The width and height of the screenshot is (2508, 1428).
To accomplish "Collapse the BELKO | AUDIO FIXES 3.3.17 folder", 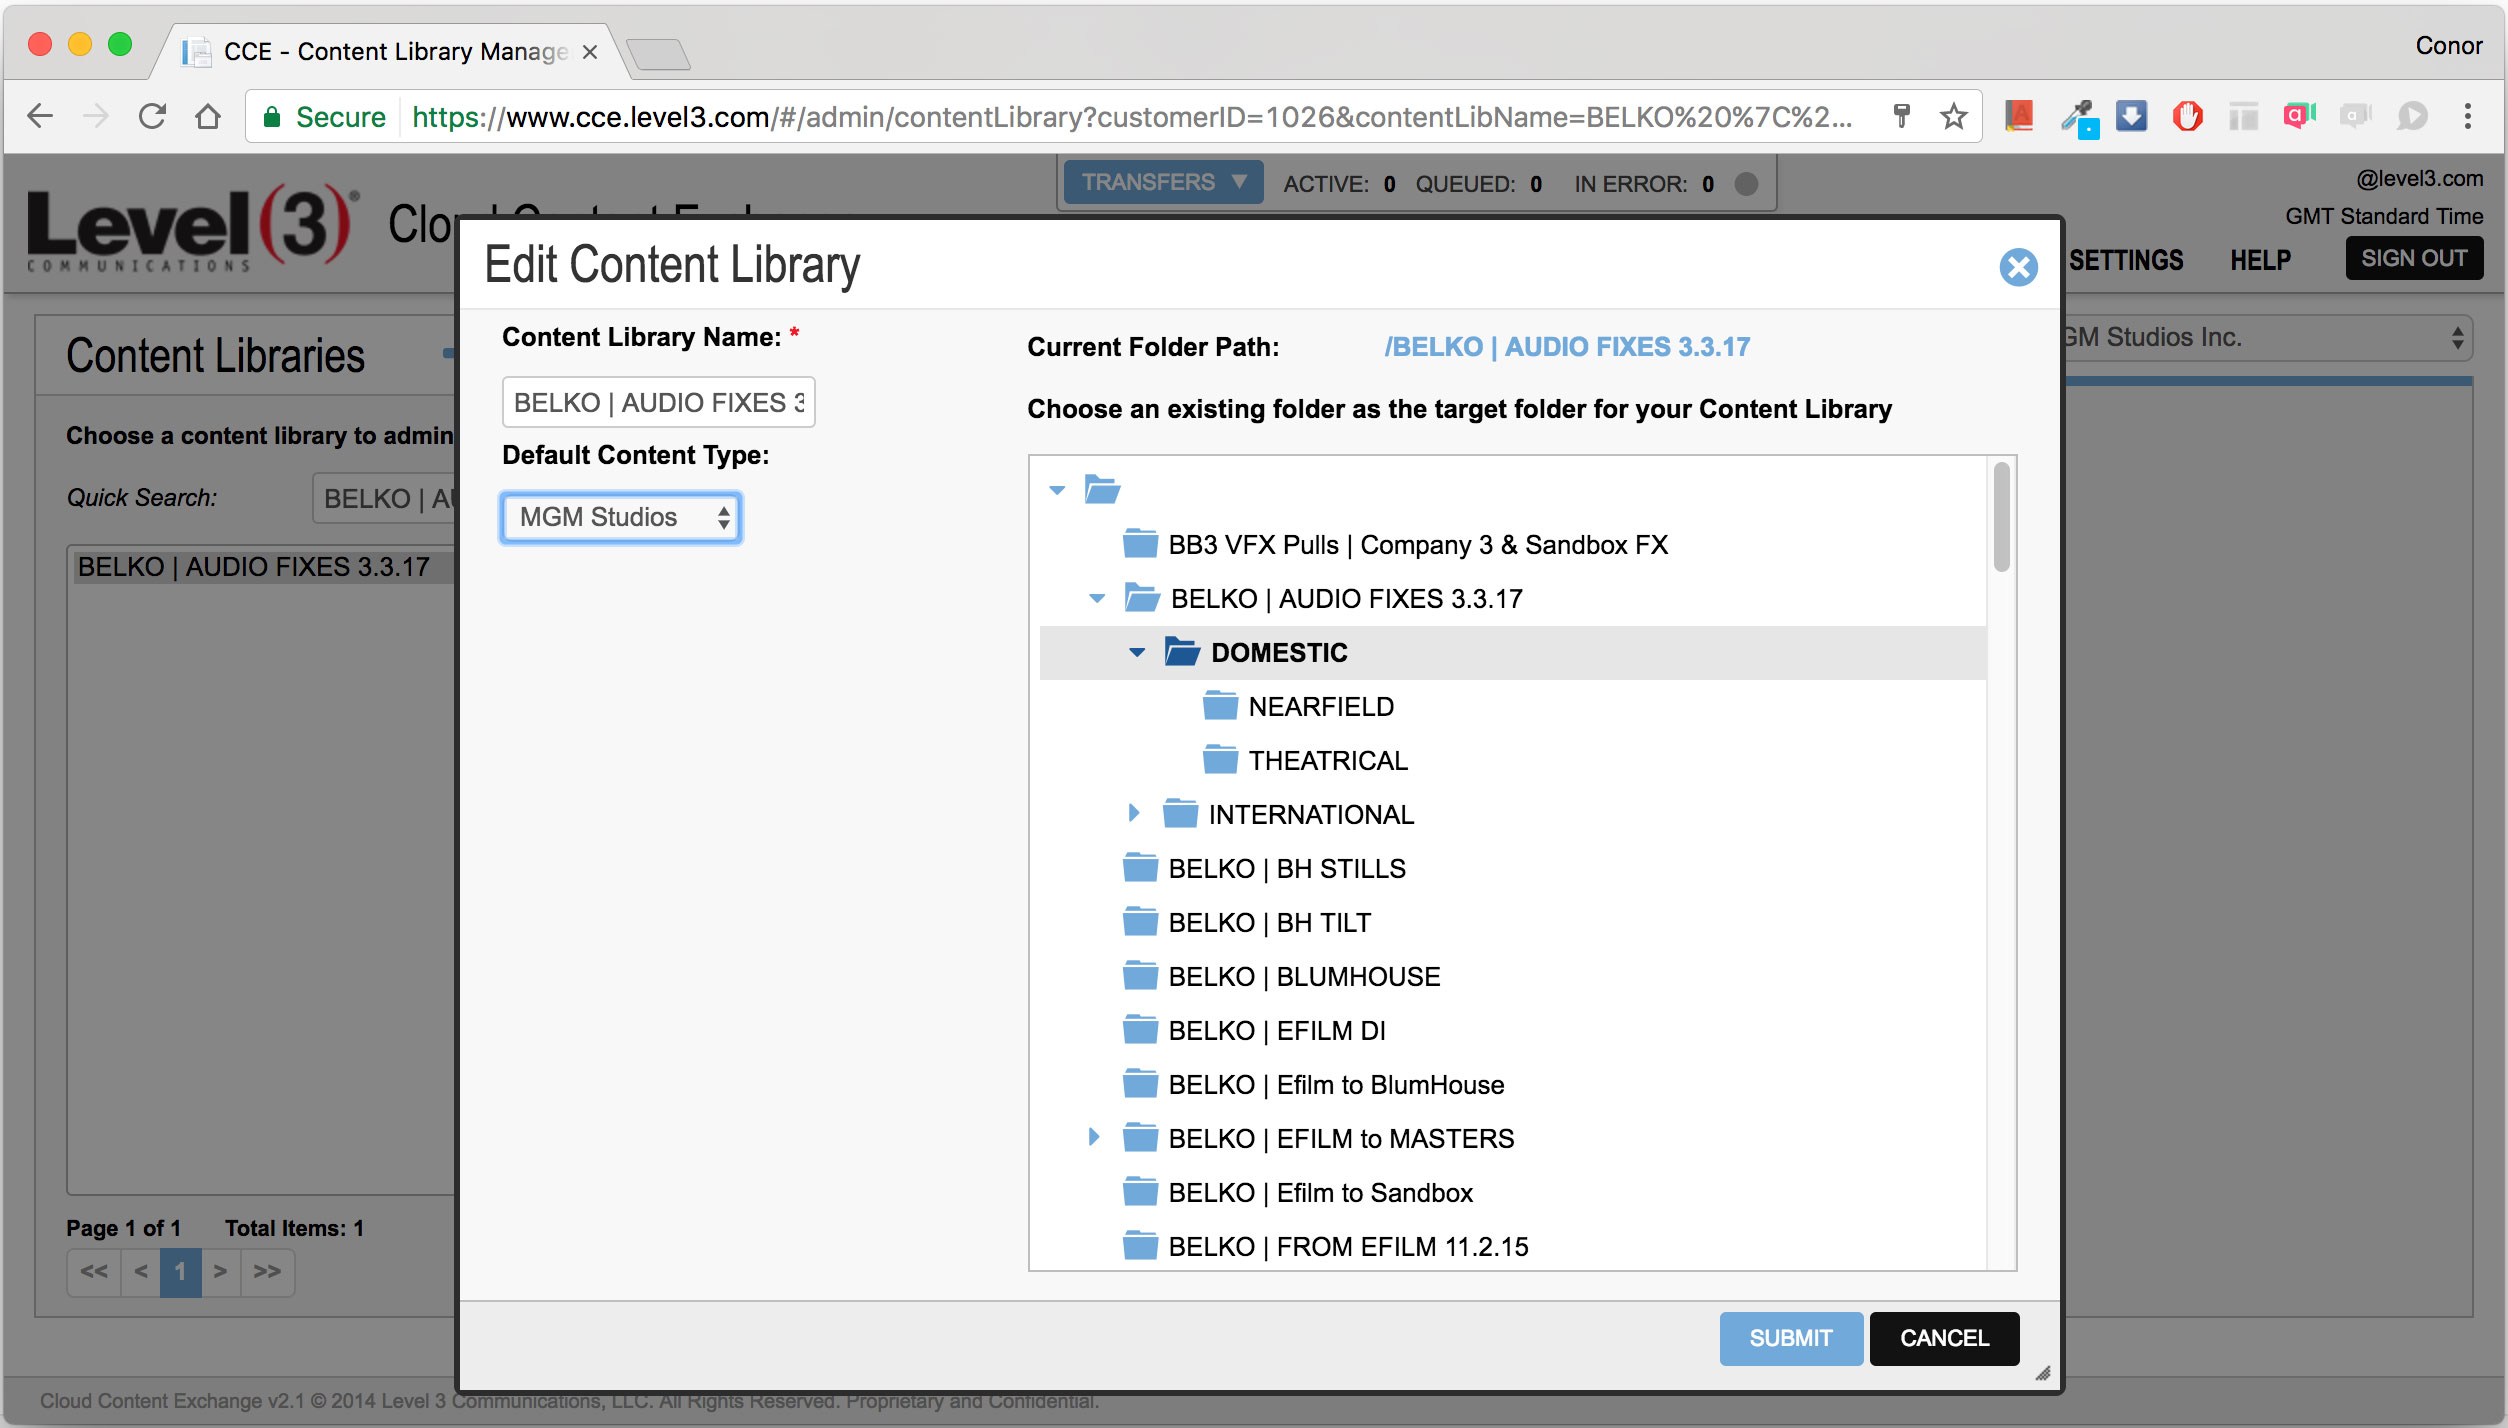I will (x=1097, y=598).
